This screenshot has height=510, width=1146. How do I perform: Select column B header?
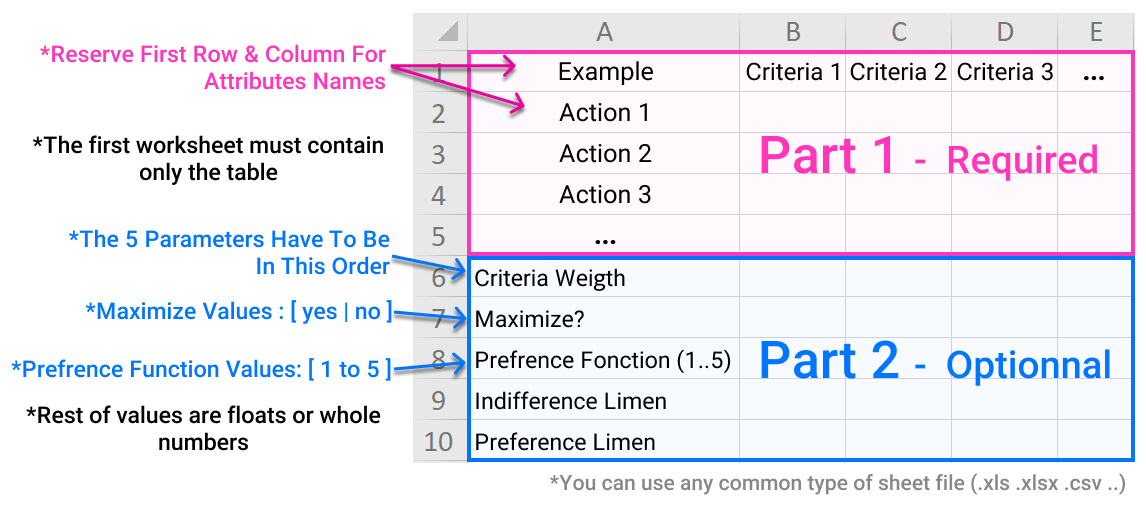(793, 32)
